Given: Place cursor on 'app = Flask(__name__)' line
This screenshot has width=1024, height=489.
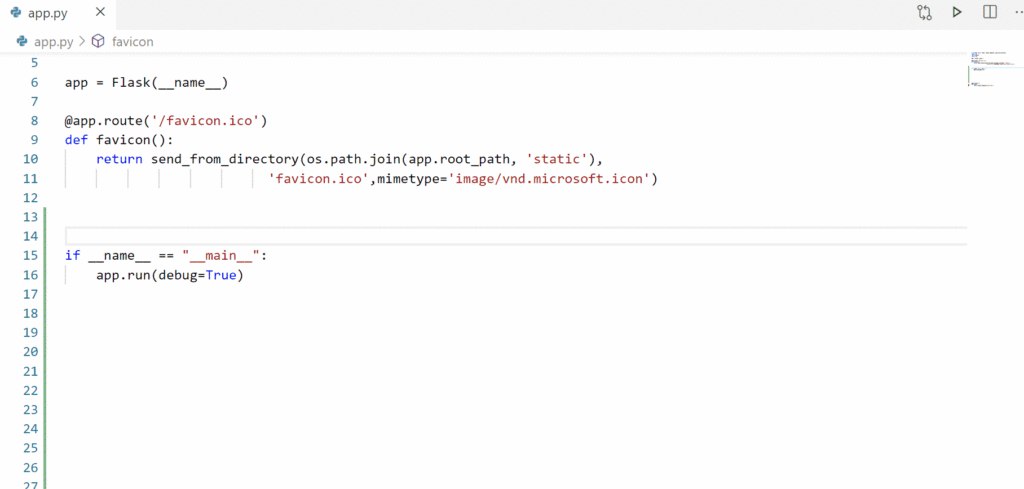Looking at the screenshot, I should [x=146, y=83].
